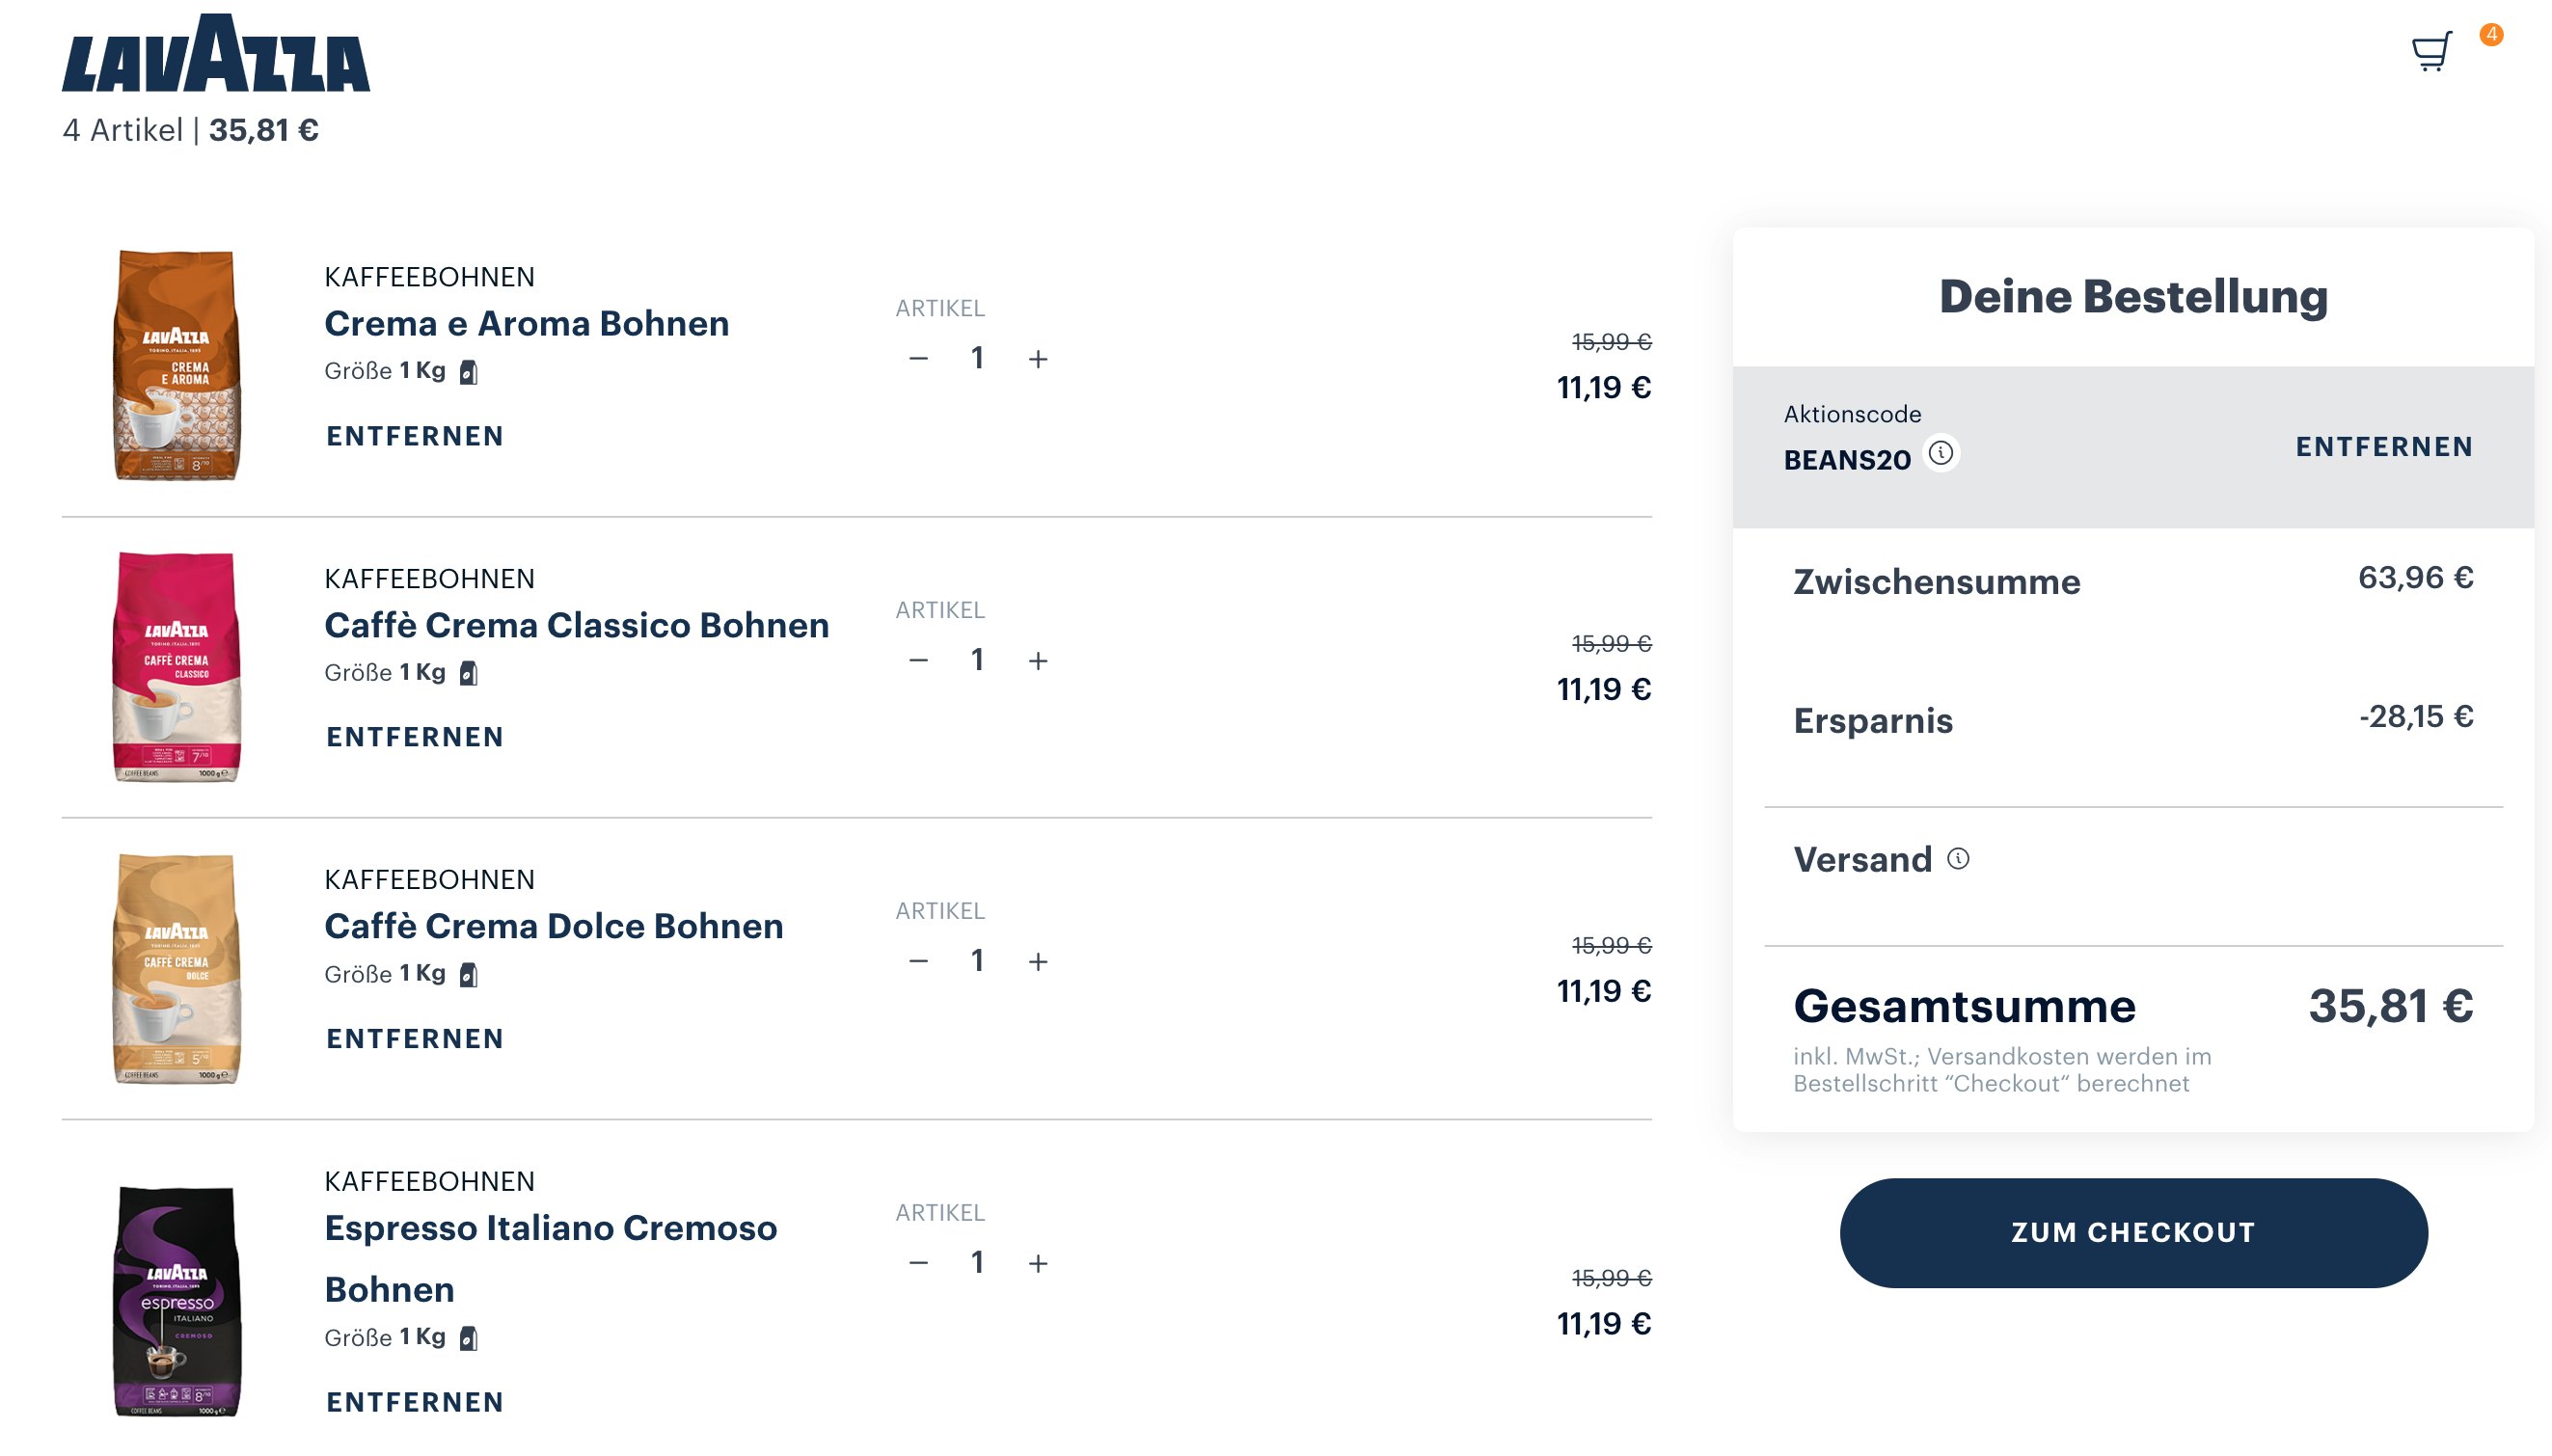Screen dimensions: 2552x1456
Task: Remove Caffè Crema Classico Bohnen from cart
Action: coord(415,737)
